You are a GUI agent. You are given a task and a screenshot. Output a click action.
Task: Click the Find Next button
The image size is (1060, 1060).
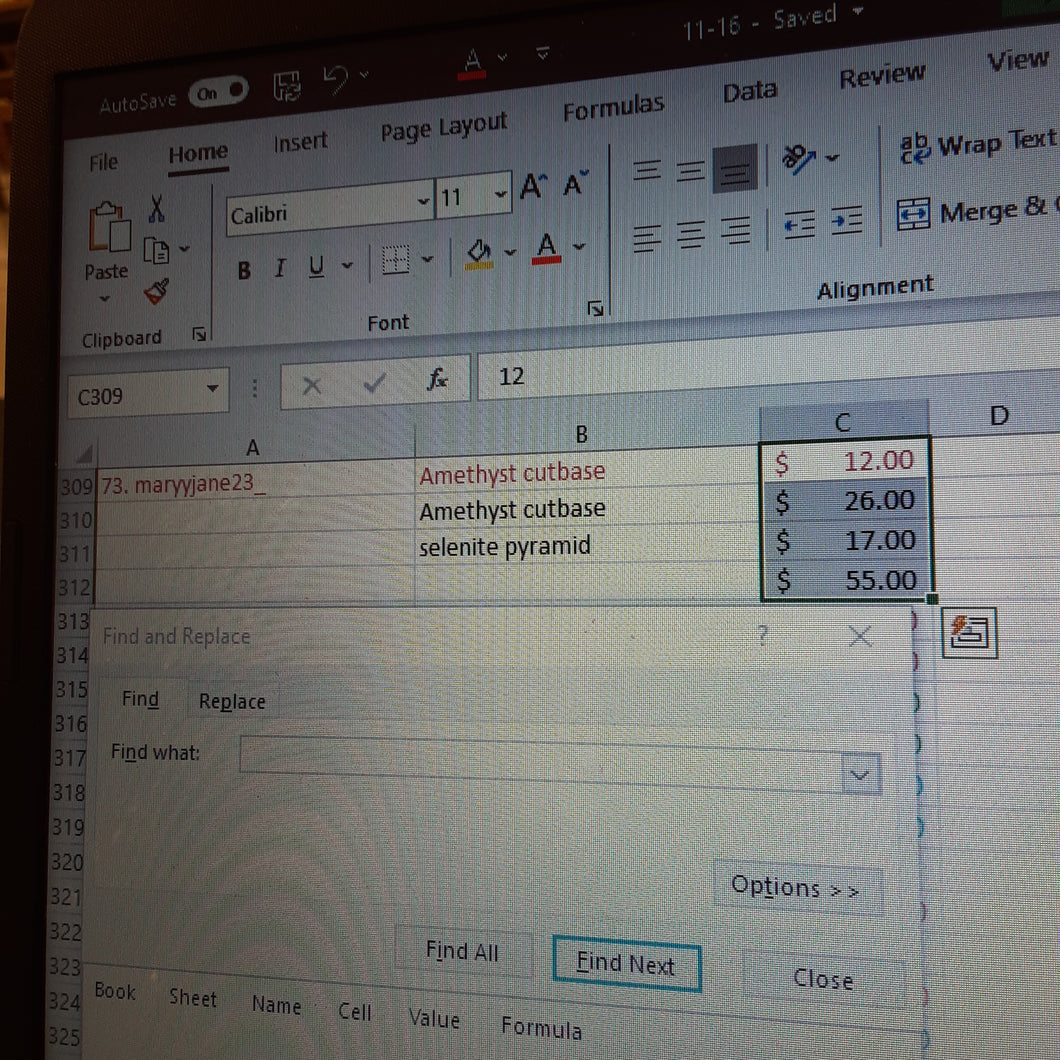click(x=626, y=963)
